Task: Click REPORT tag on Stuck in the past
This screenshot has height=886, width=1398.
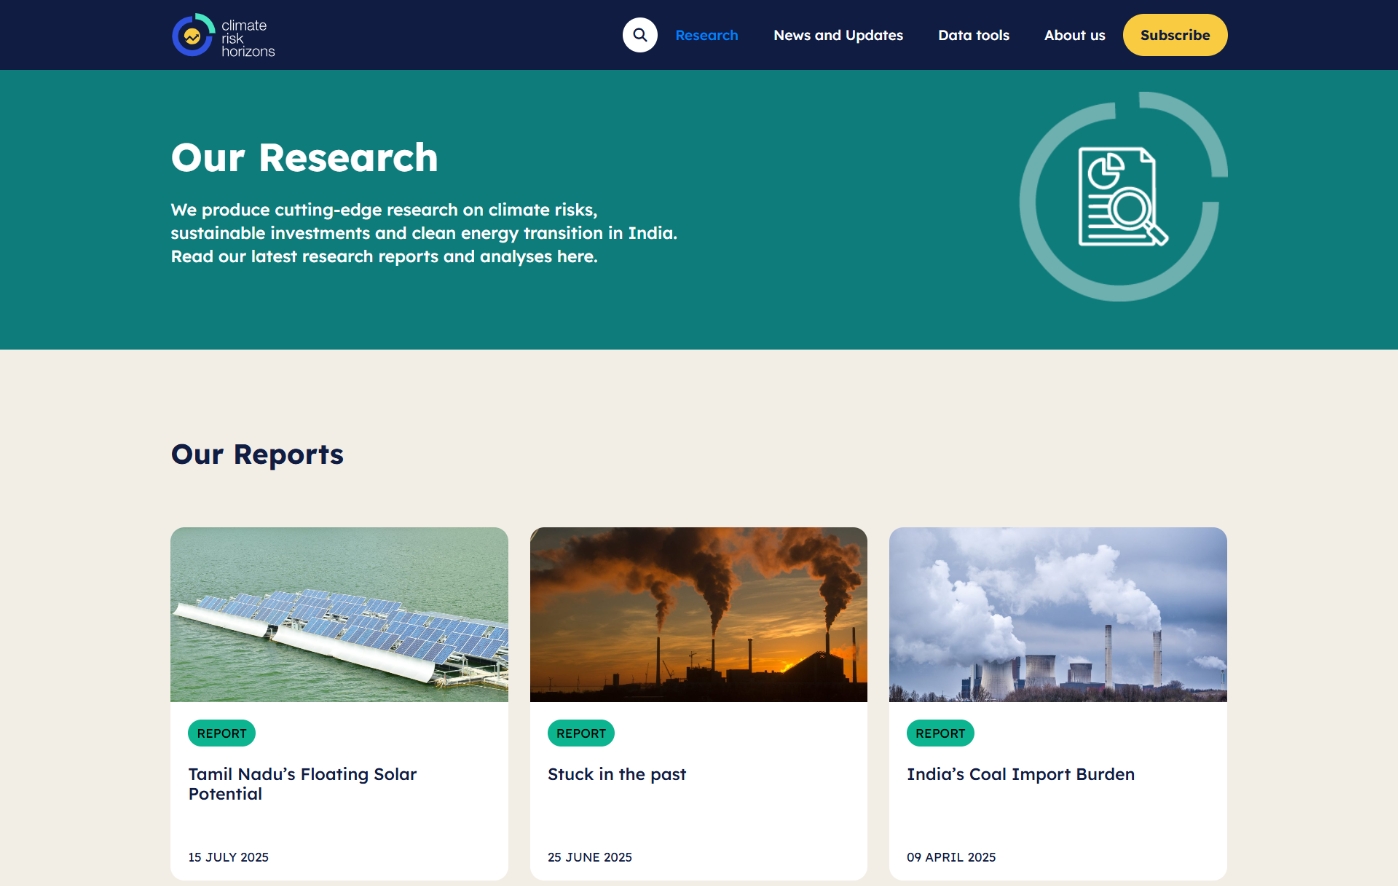Action: tap(581, 733)
